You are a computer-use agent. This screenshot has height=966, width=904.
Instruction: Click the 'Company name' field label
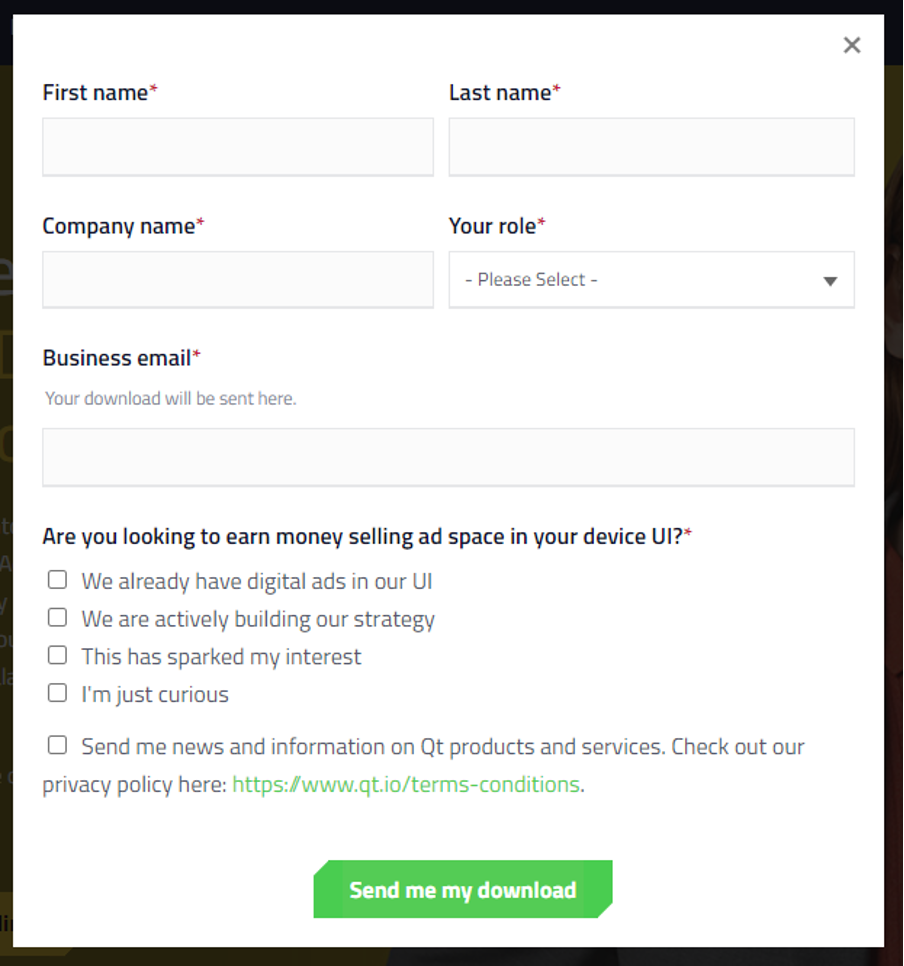[119, 226]
